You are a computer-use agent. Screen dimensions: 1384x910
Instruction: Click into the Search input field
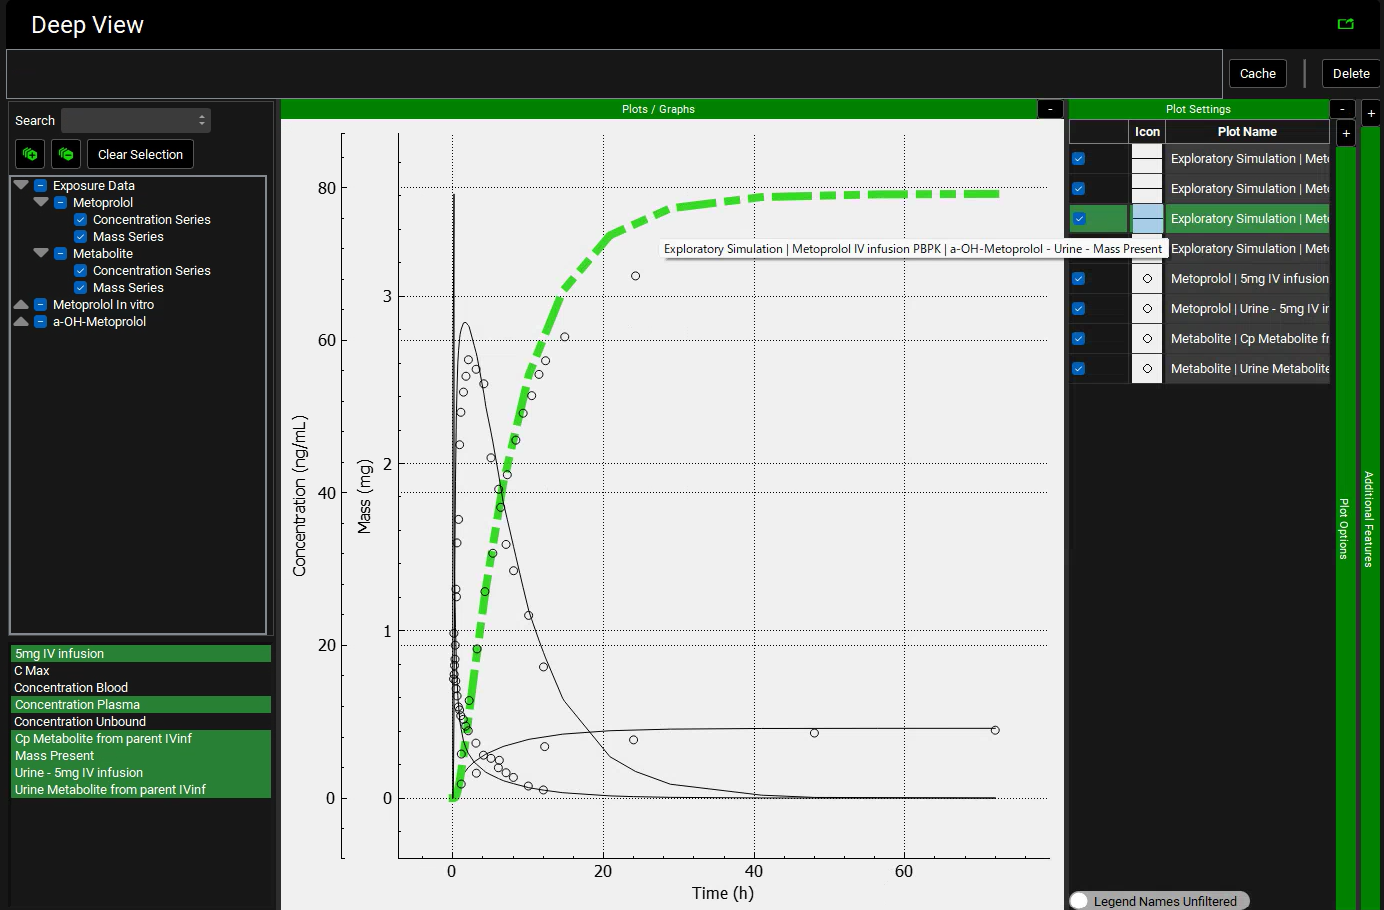[135, 120]
